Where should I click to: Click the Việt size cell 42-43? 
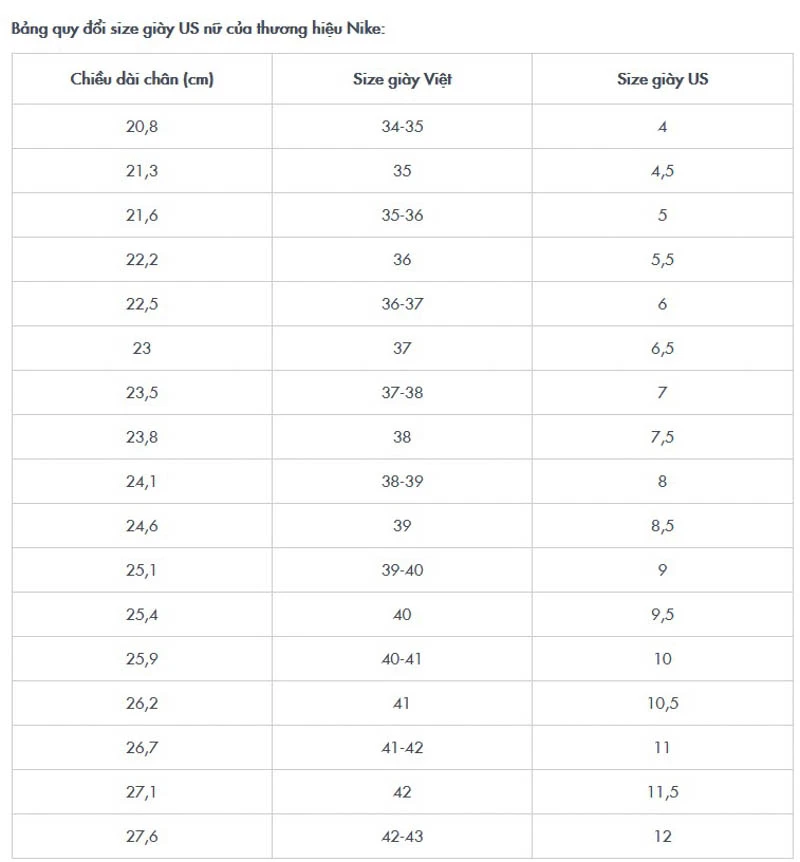[402, 836]
